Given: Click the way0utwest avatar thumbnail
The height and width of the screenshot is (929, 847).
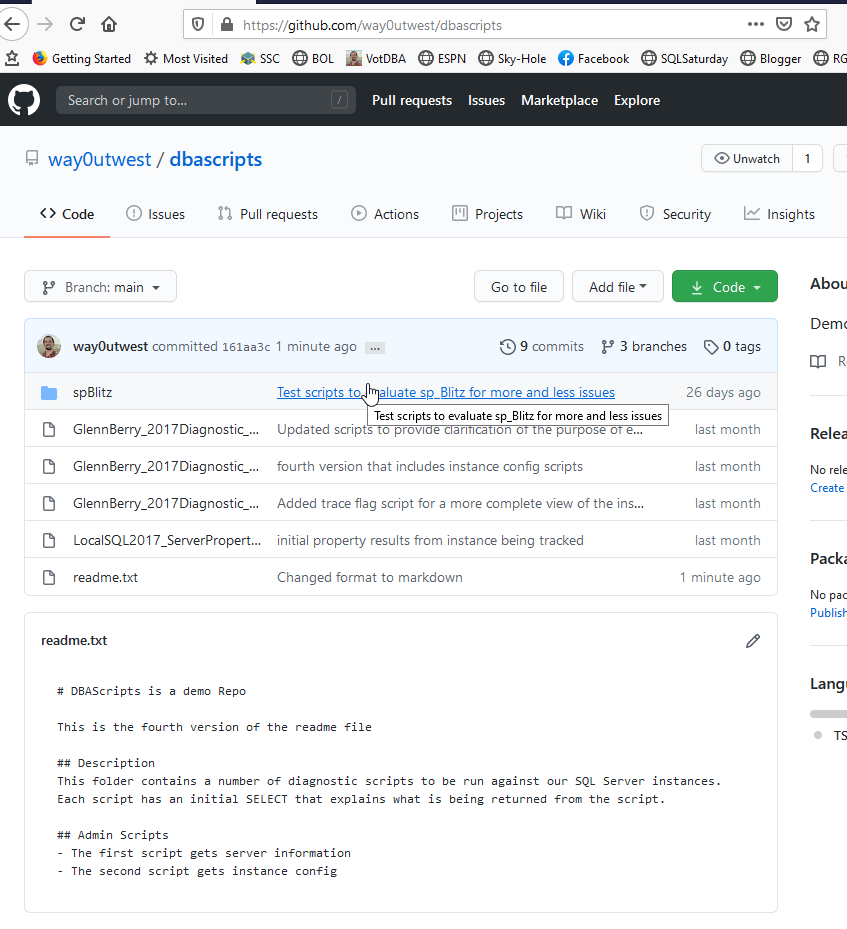Looking at the screenshot, I should point(49,347).
